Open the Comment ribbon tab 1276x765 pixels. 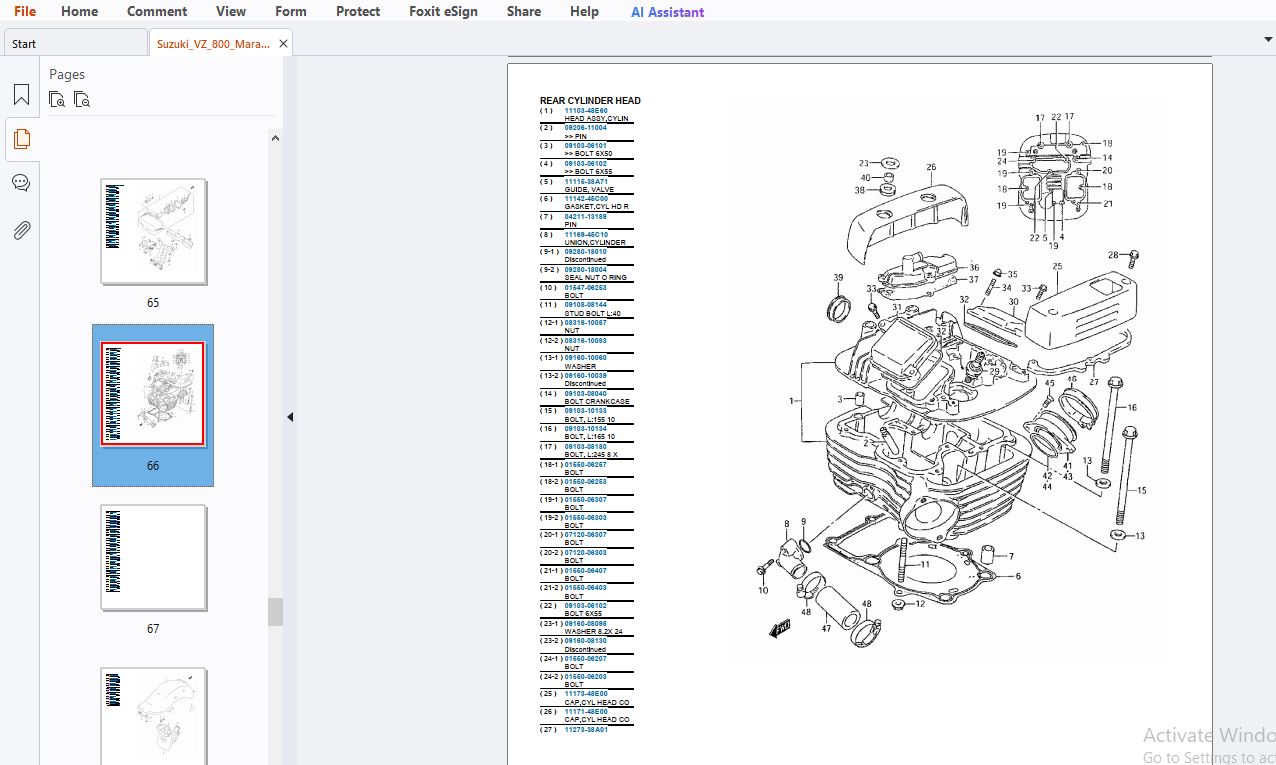[x=157, y=11]
